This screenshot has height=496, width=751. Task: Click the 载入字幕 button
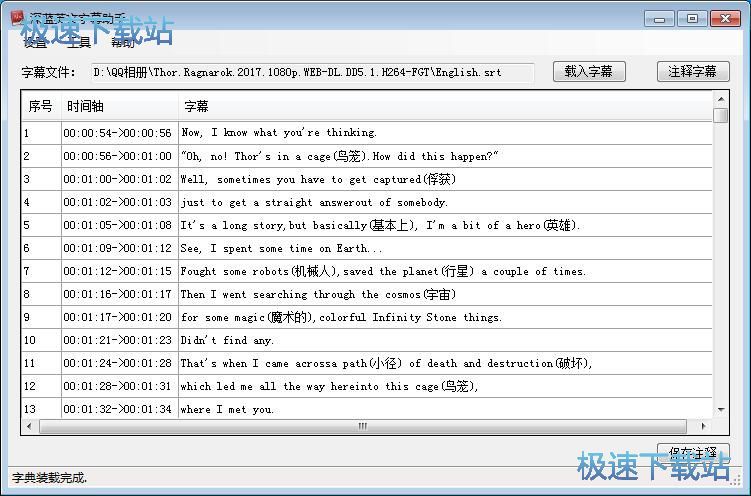(x=589, y=72)
